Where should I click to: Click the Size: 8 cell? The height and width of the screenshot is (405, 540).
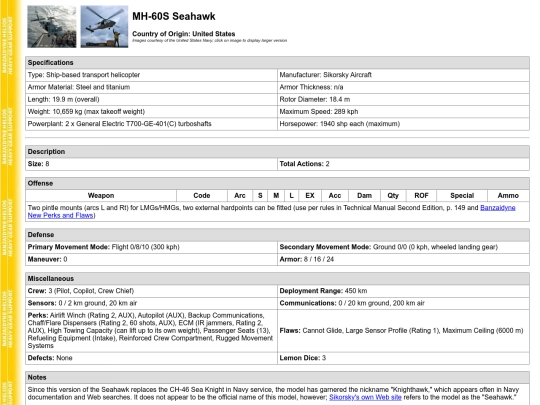pyautogui.click(x=151, y=164)
